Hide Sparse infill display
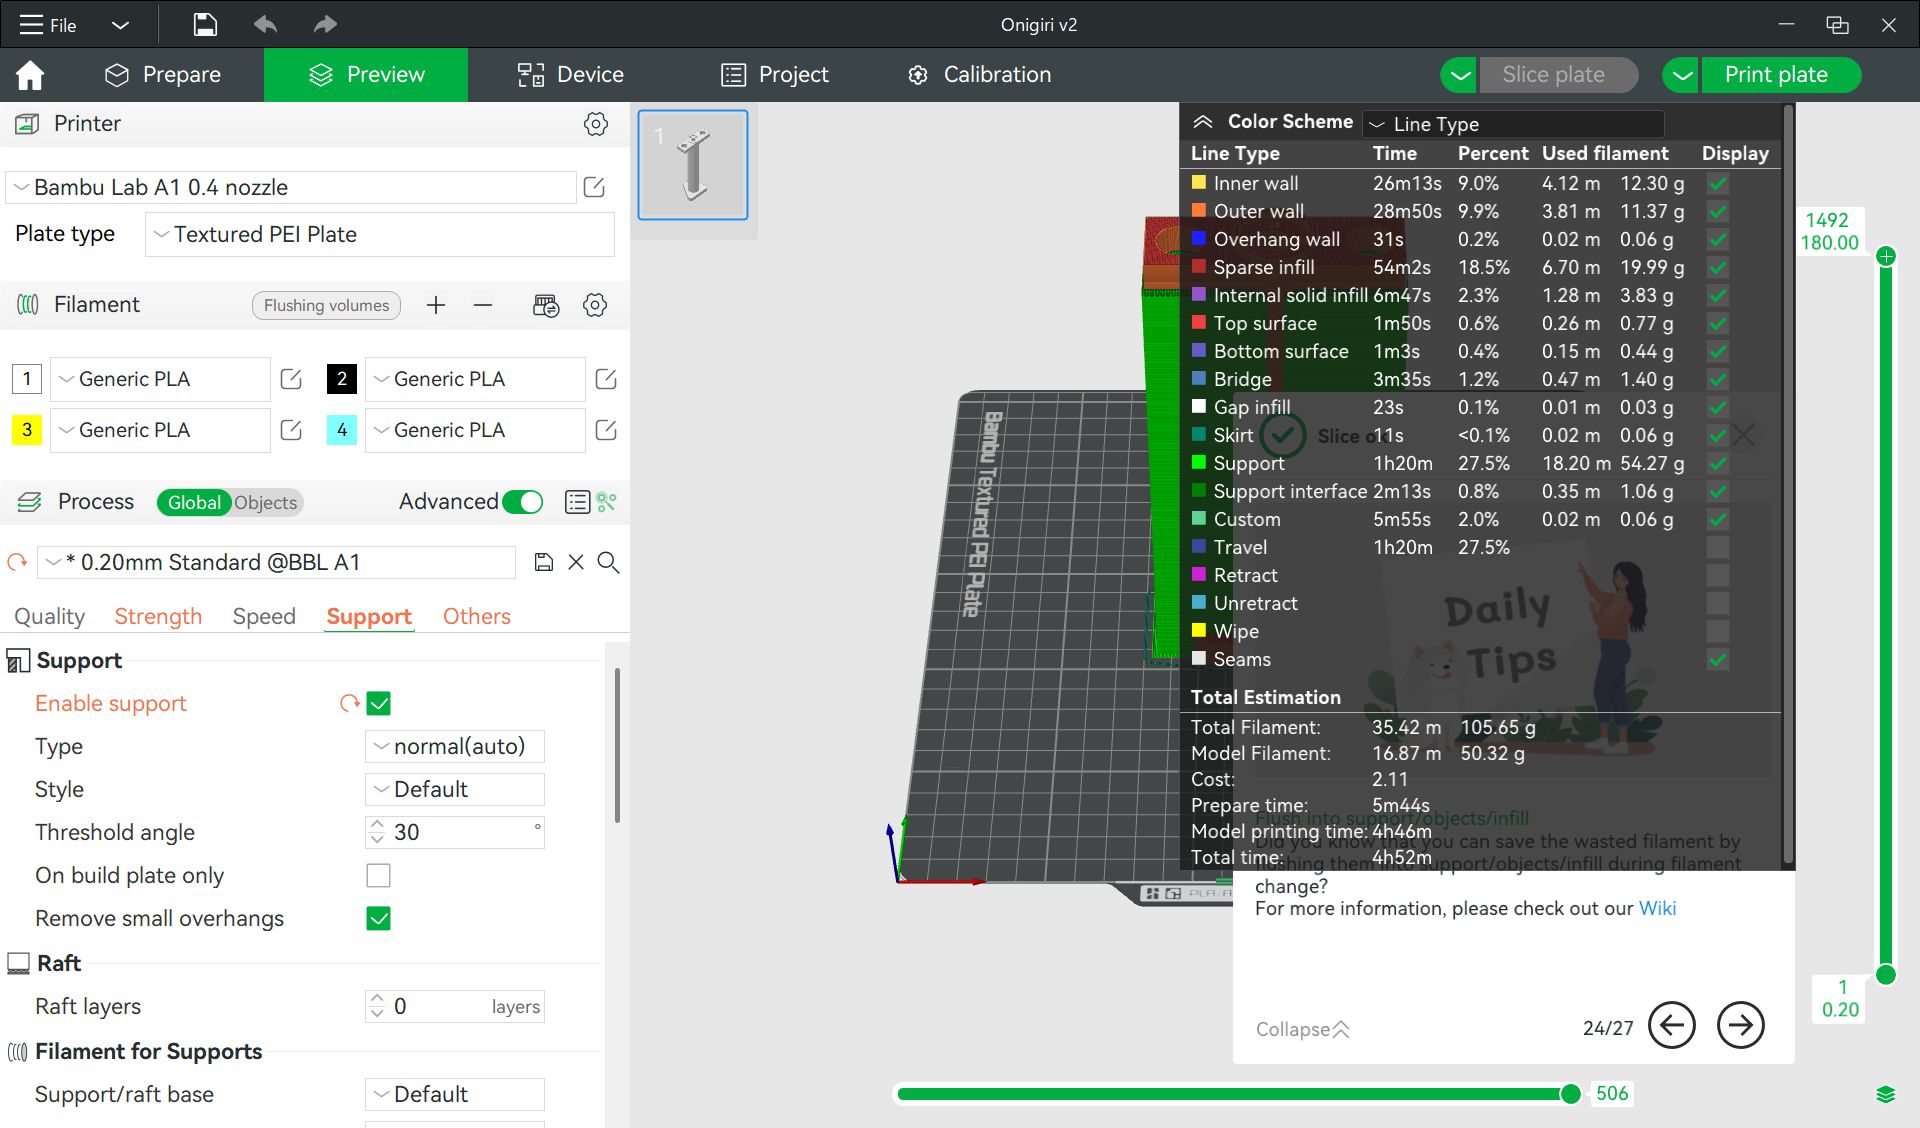 (x=1718, y=268)
